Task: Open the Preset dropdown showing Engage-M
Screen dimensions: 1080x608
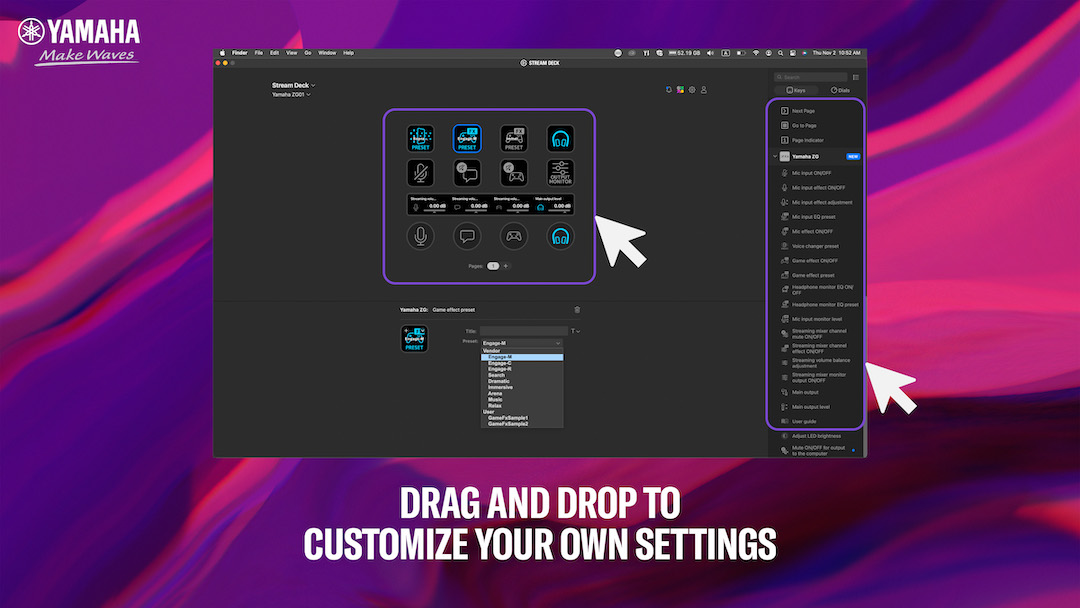Action: coord(521,343)
